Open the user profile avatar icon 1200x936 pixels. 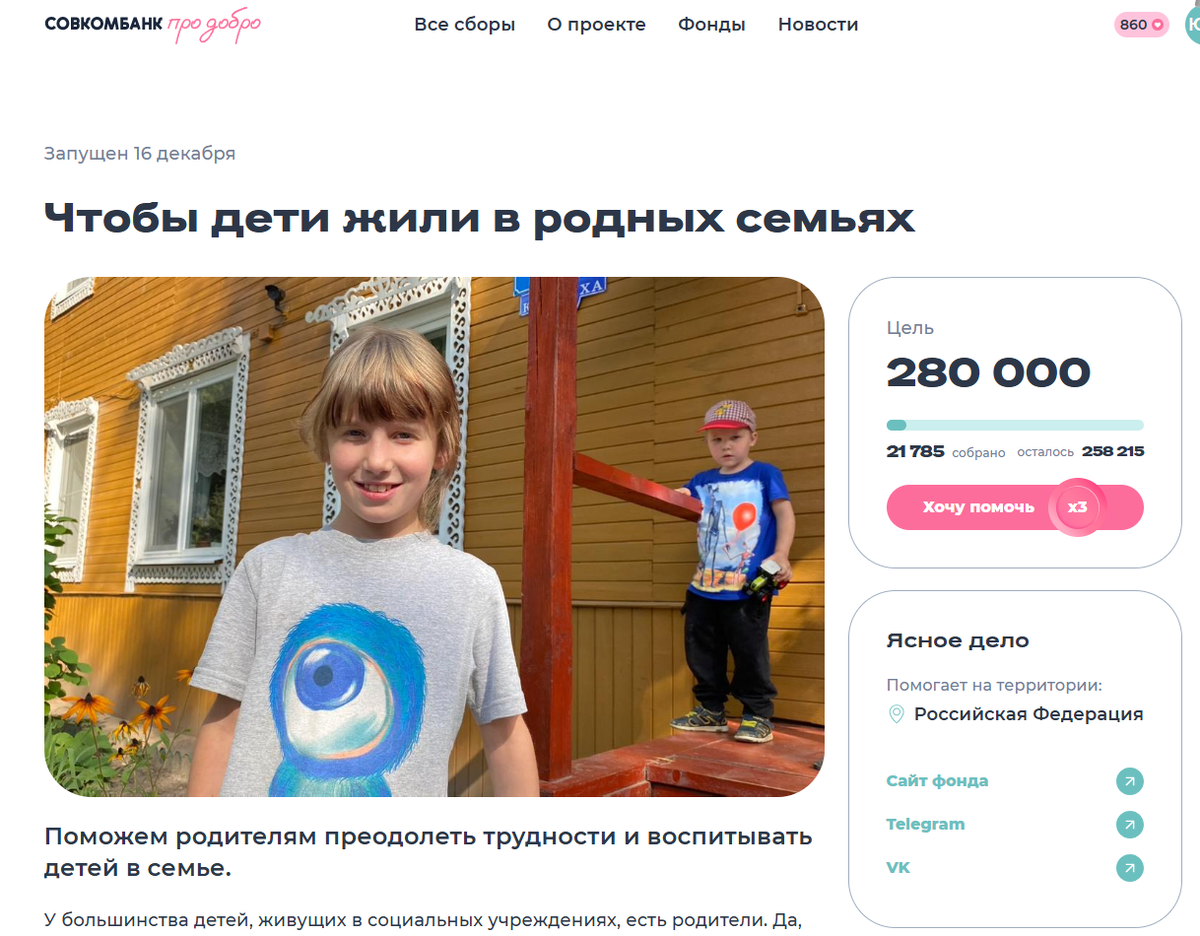[1192, 25]
